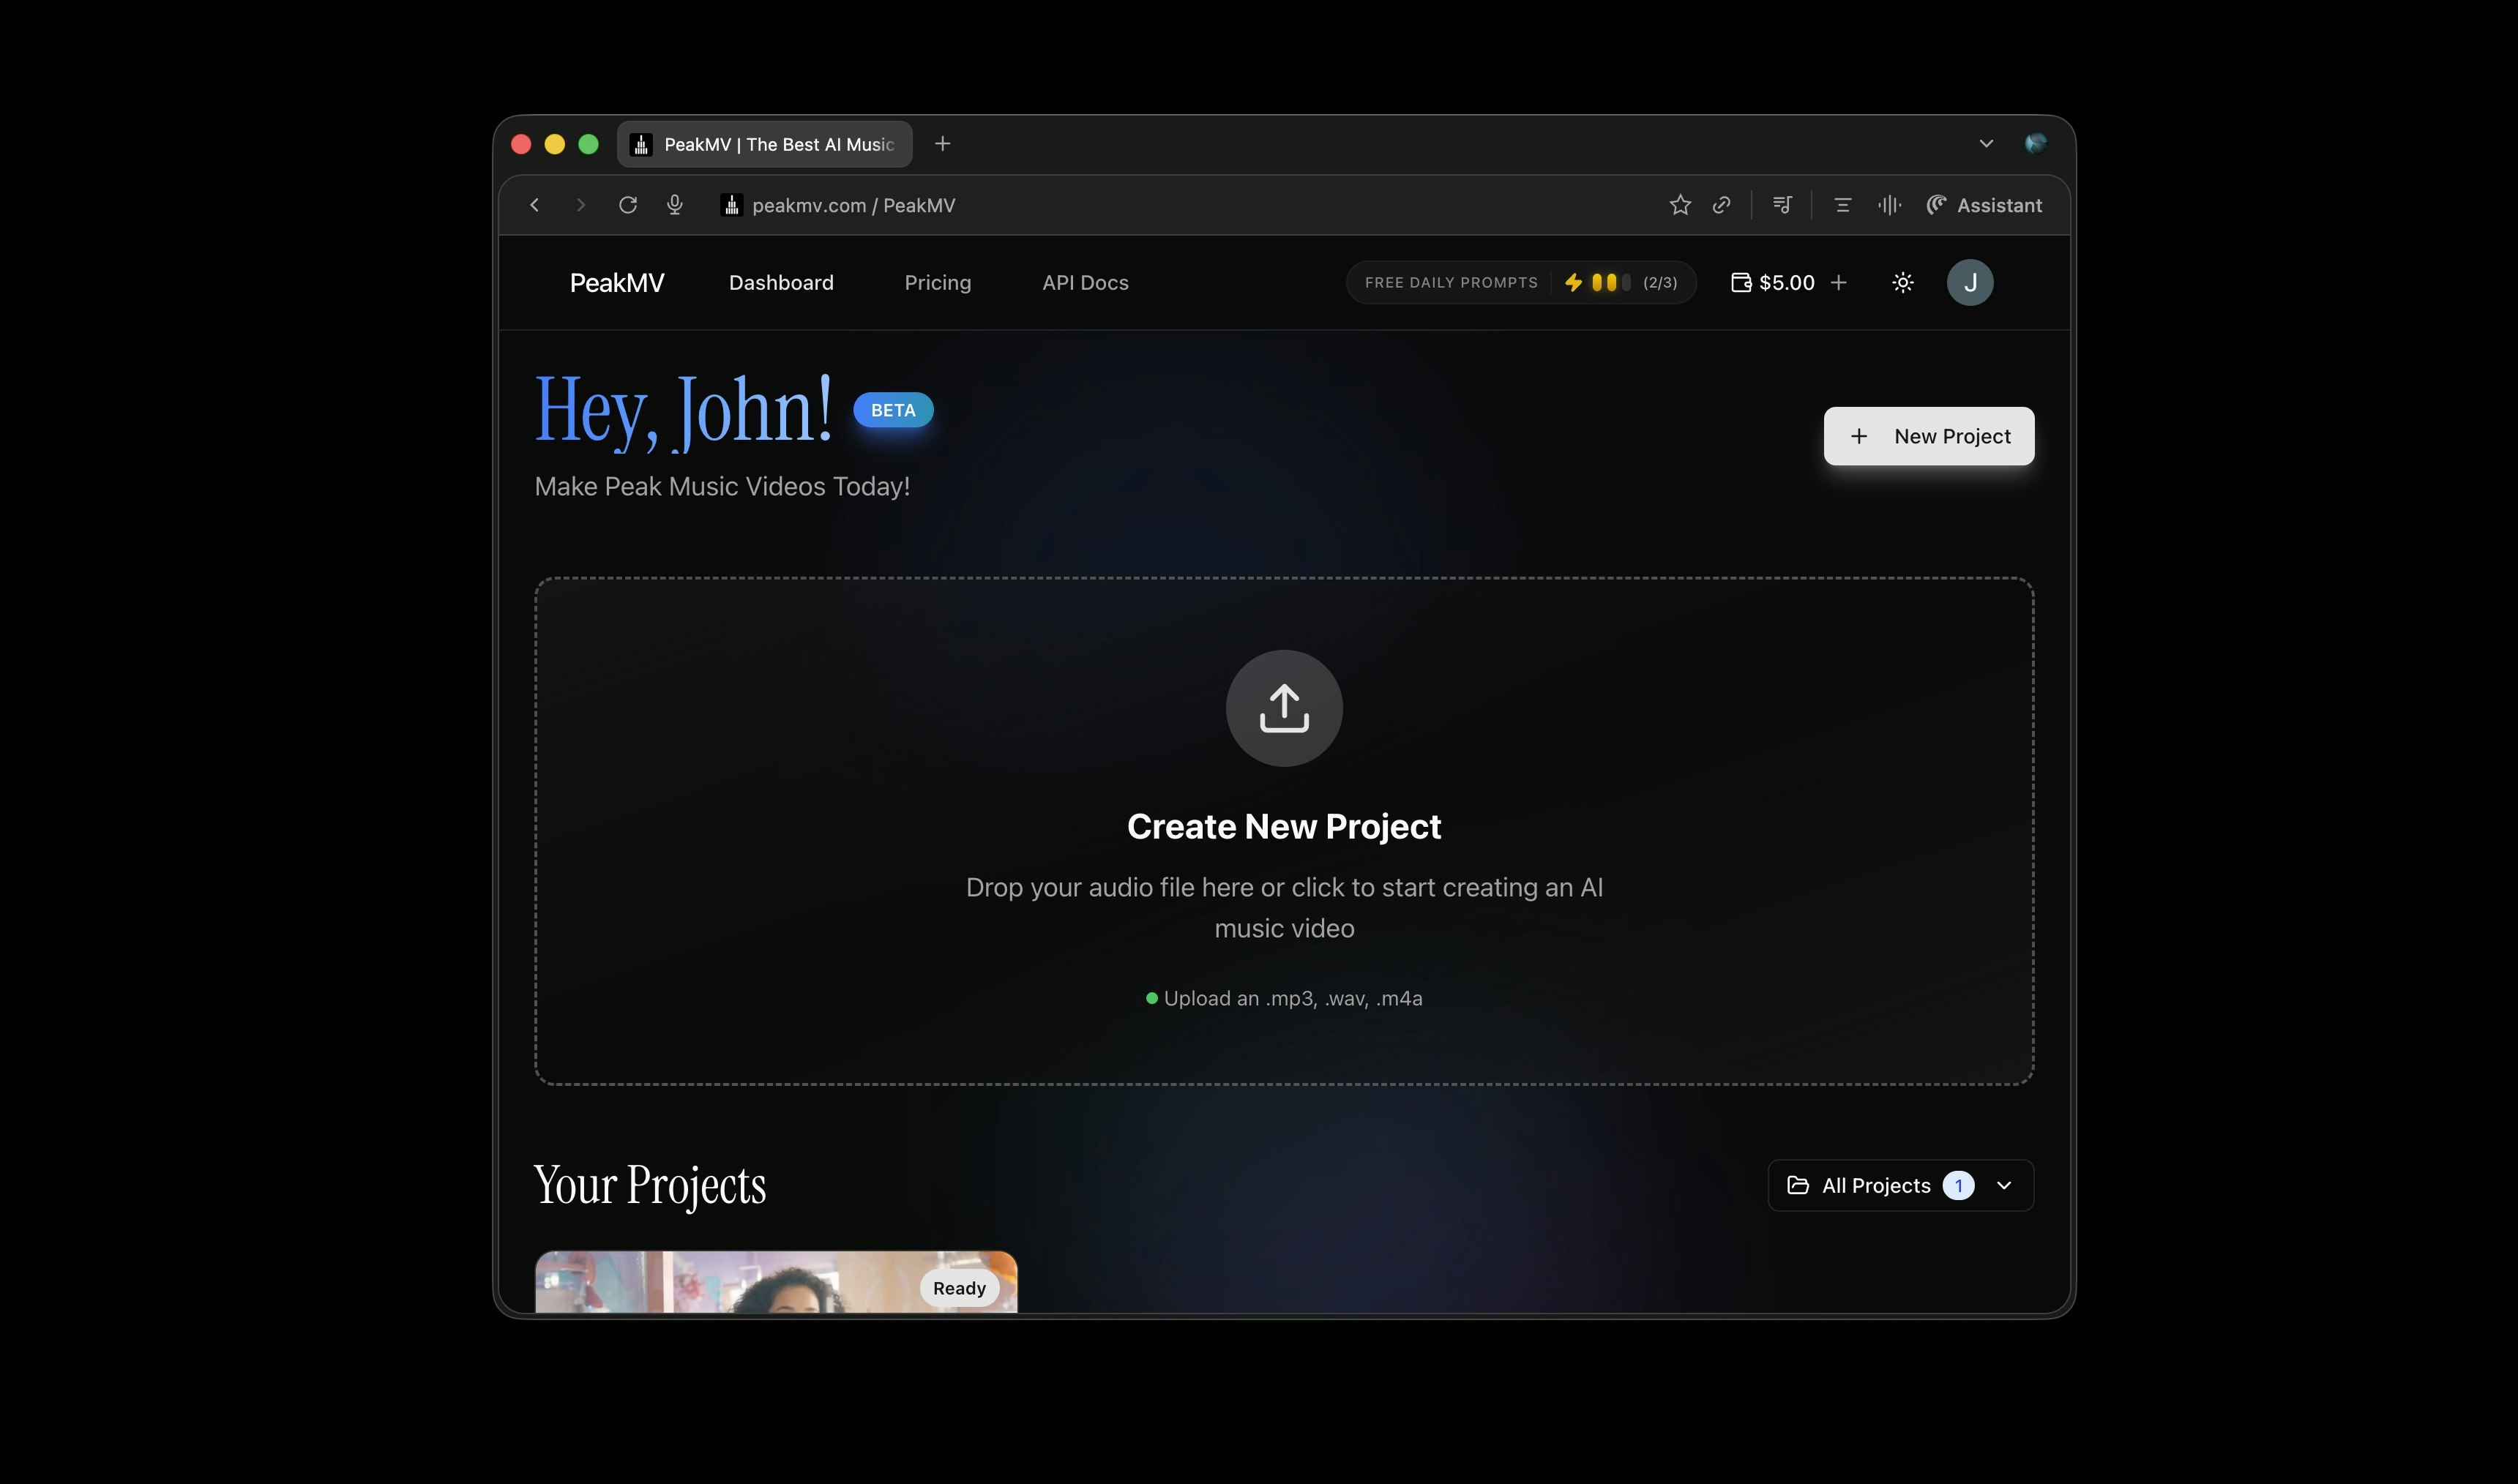Open a new browser tab
The height and width of the screenshot is (1484, 2518).
(942, 144)
